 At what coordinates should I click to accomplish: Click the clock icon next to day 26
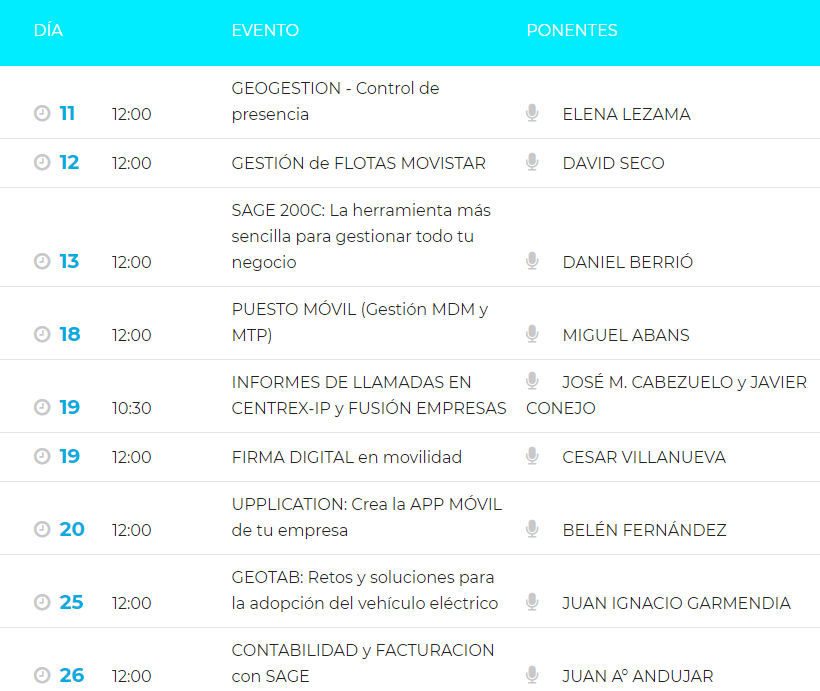(41, 676)
